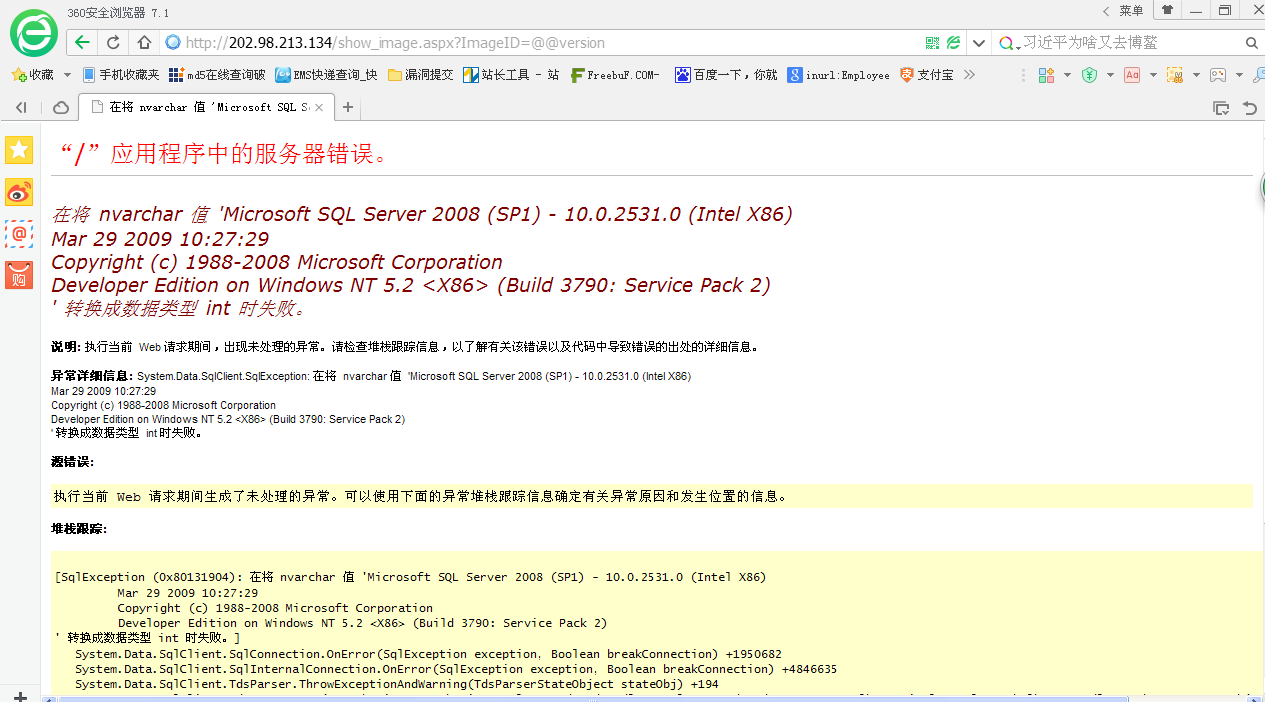Image resolution: width=1265 pixels, height=702 pixels.
Task: Go back with the green arrow button
Action: click(x=82, y=43)
